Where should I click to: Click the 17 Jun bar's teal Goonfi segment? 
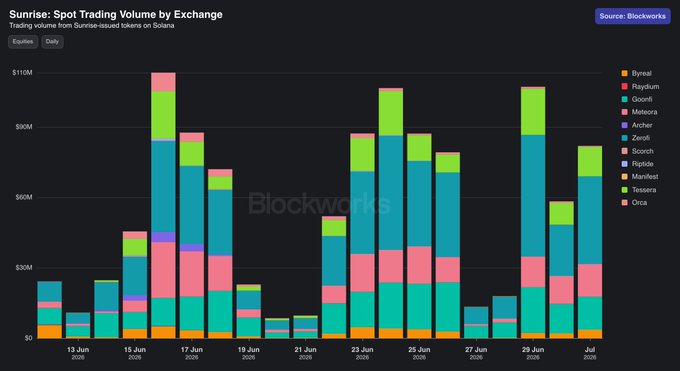click(192, 313)
